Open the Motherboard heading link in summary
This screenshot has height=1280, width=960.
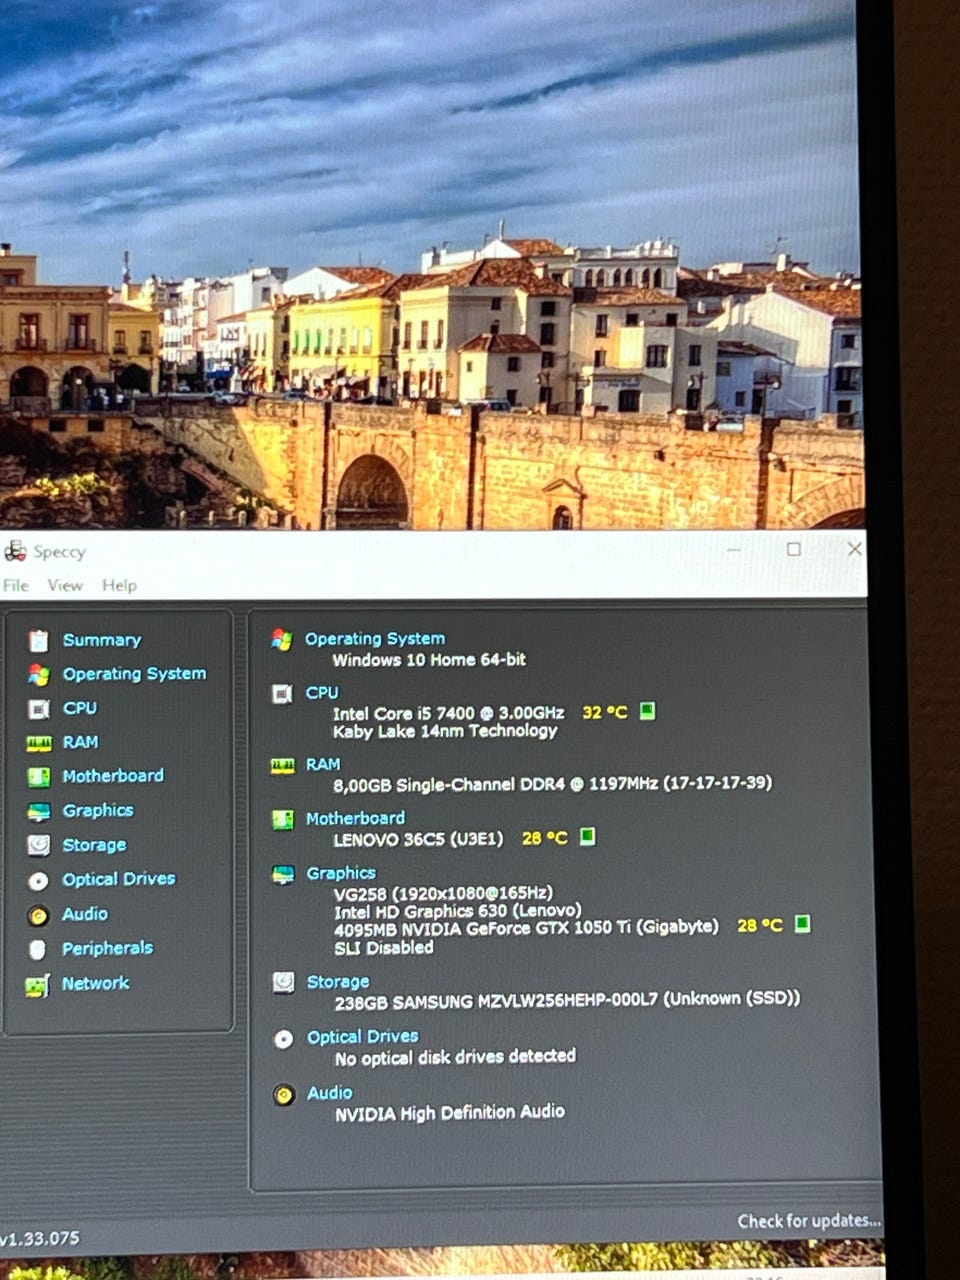click(355, 818)
